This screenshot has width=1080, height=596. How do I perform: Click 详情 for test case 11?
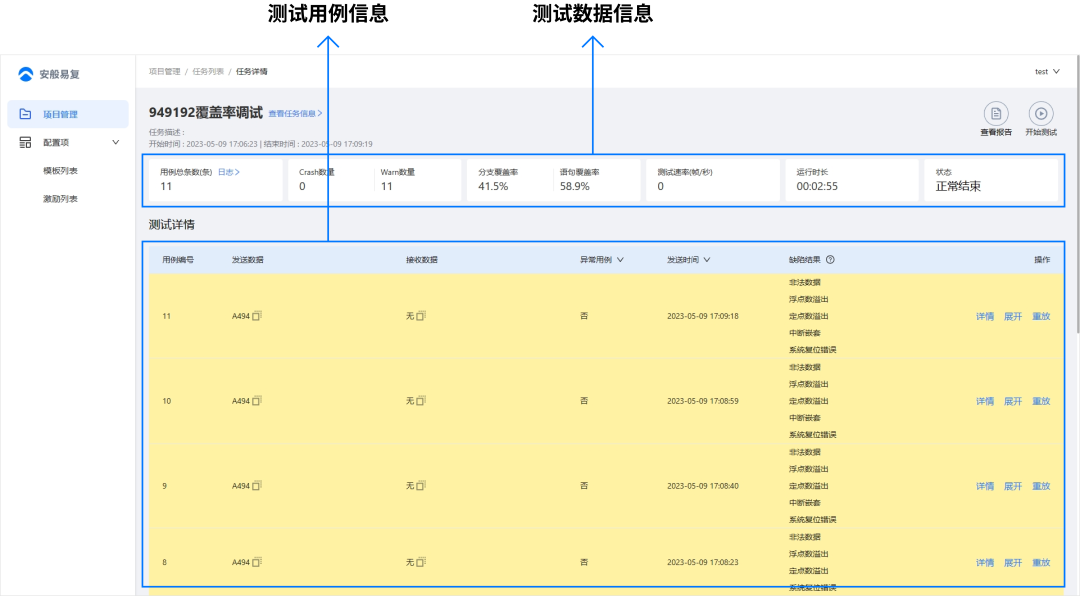click(x=985, y=316)
